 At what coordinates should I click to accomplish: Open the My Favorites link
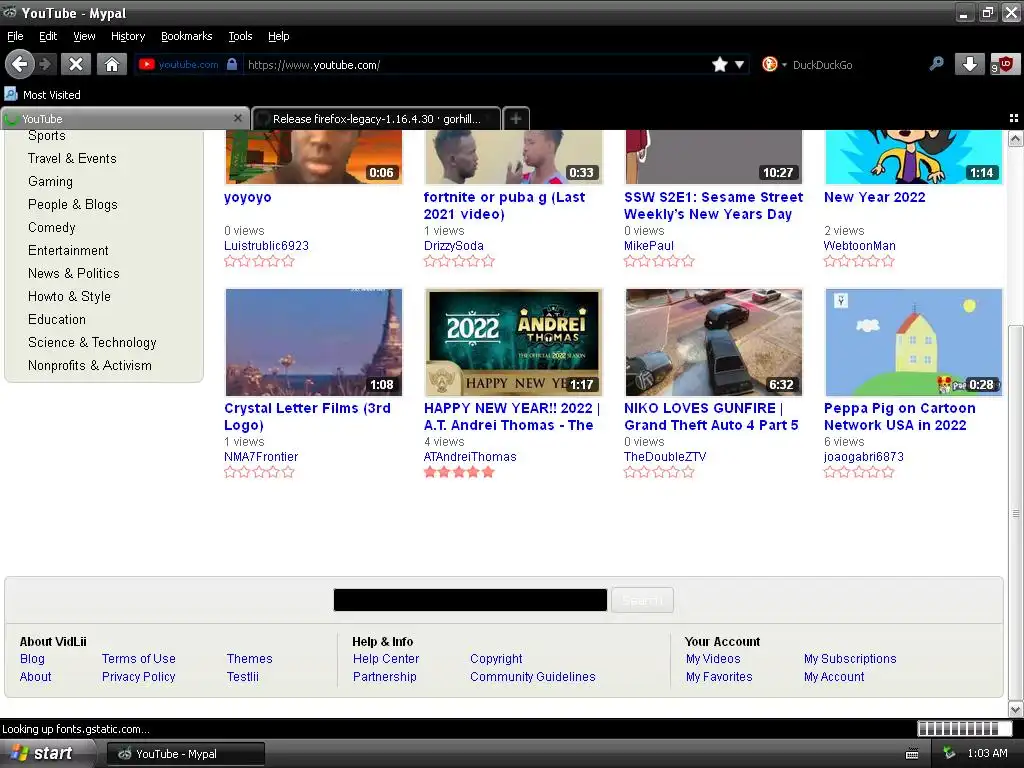click(719, 677)
